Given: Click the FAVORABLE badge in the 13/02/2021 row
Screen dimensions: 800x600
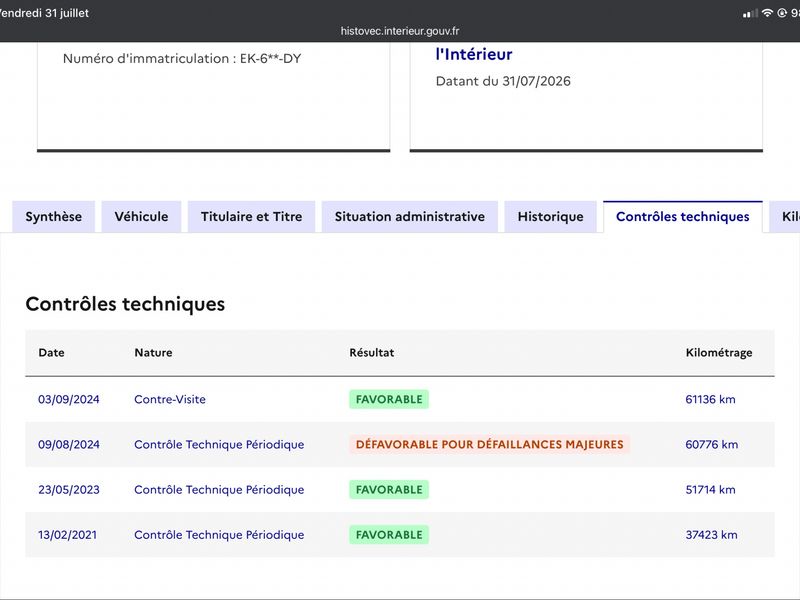Looking at the screenshot, I should click(389, 535).
